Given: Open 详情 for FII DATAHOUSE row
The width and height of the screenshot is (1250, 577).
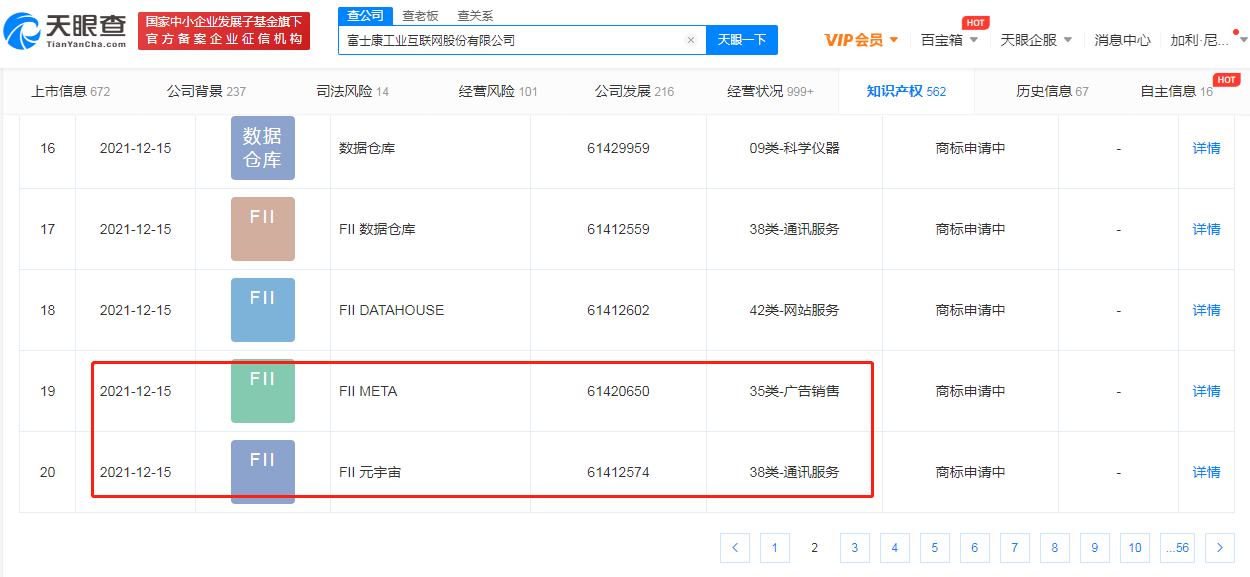Looking at the screenshot, I should [x=1206, y=310].
